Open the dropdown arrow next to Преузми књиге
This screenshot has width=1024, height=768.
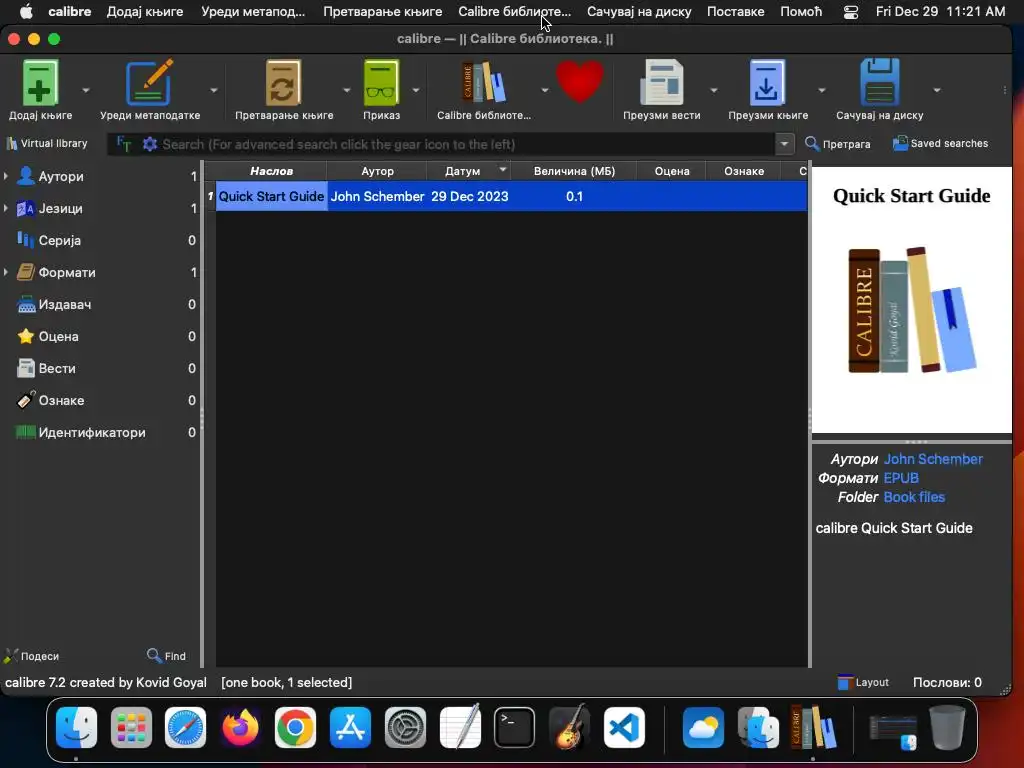point(822,90)
